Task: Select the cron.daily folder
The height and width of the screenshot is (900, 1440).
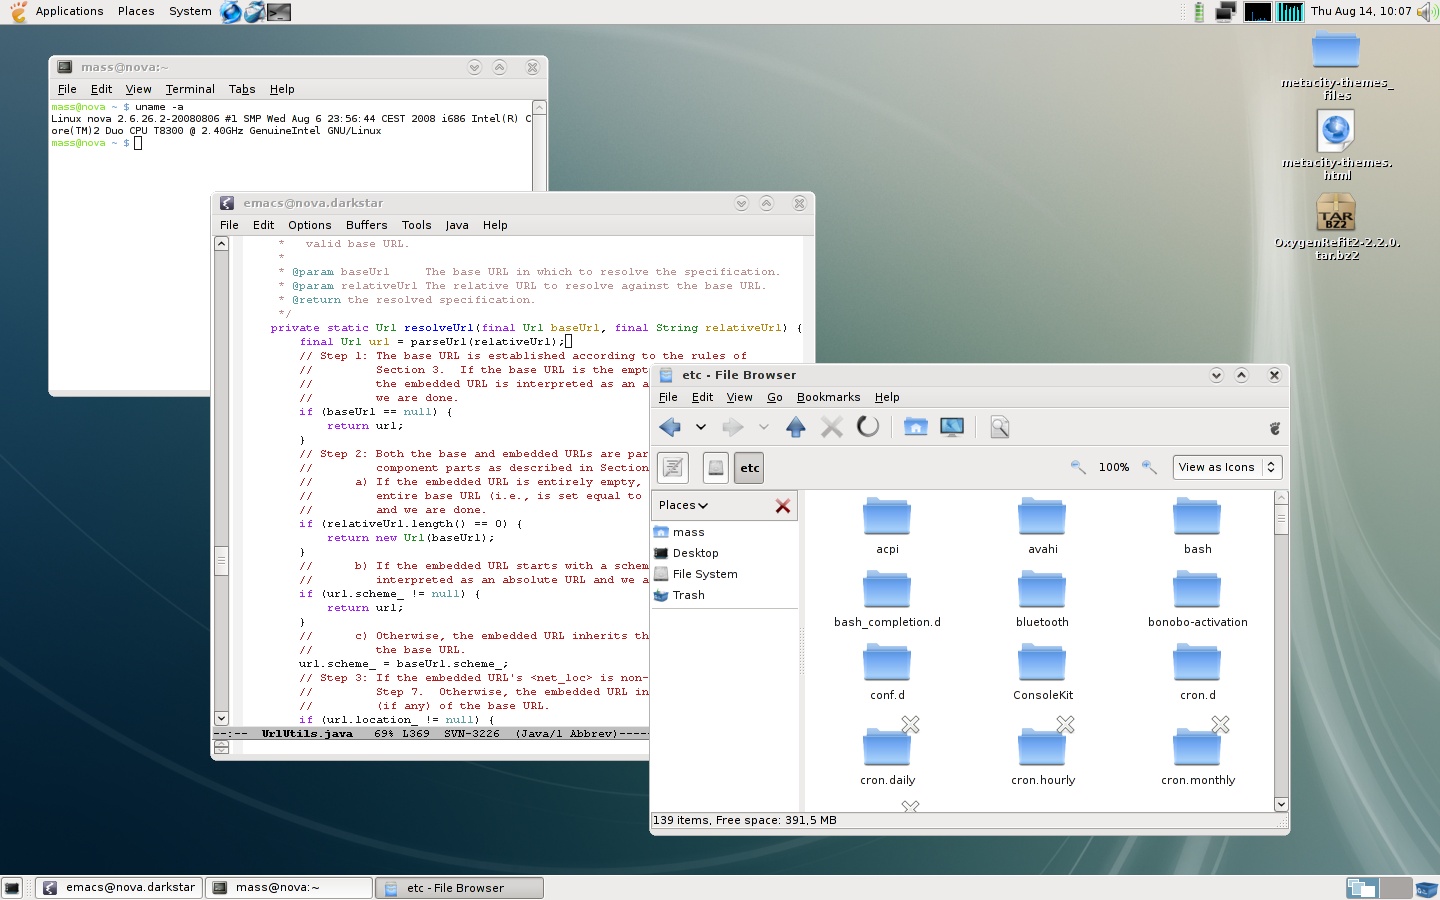Action: [x=887, y=752]
